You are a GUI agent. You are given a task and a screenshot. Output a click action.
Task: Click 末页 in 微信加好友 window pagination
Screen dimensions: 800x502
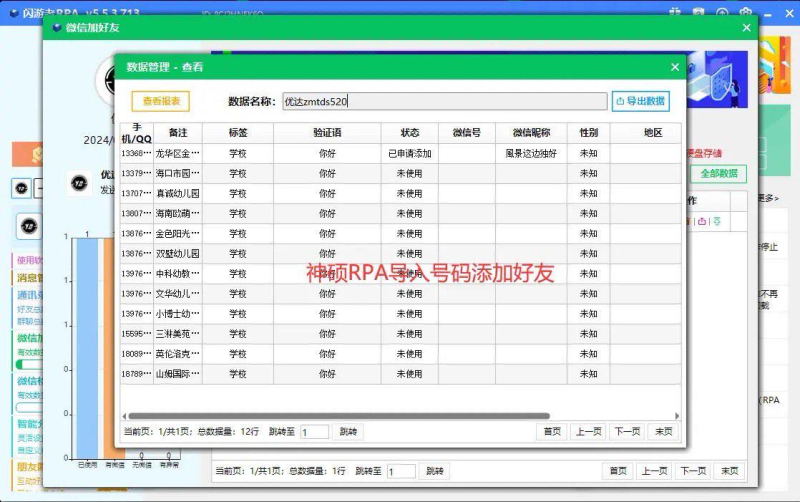tap(730, 471)
